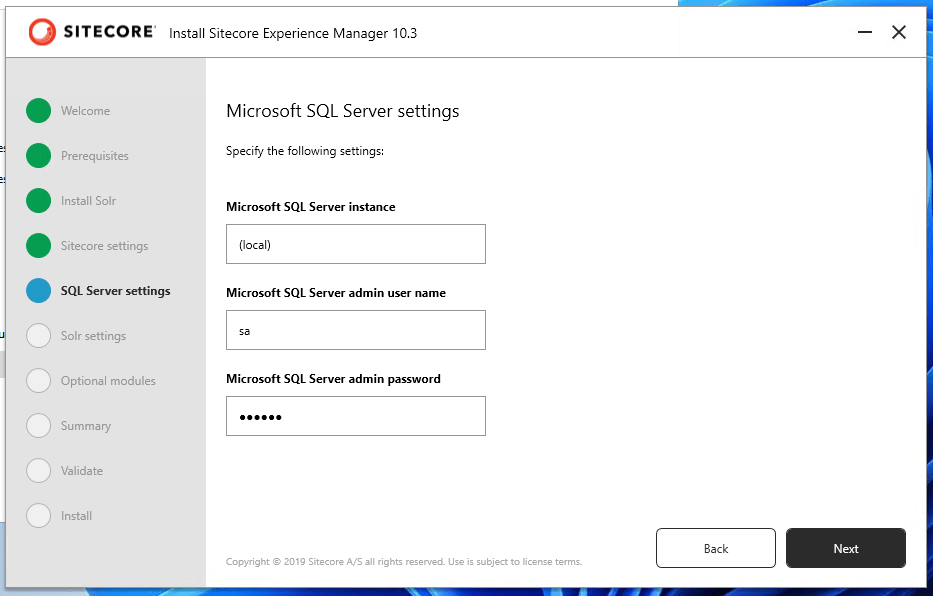Click the blue SQL Server settings step circle
This screenshot has width=933, height=596.
click(38, 291)
